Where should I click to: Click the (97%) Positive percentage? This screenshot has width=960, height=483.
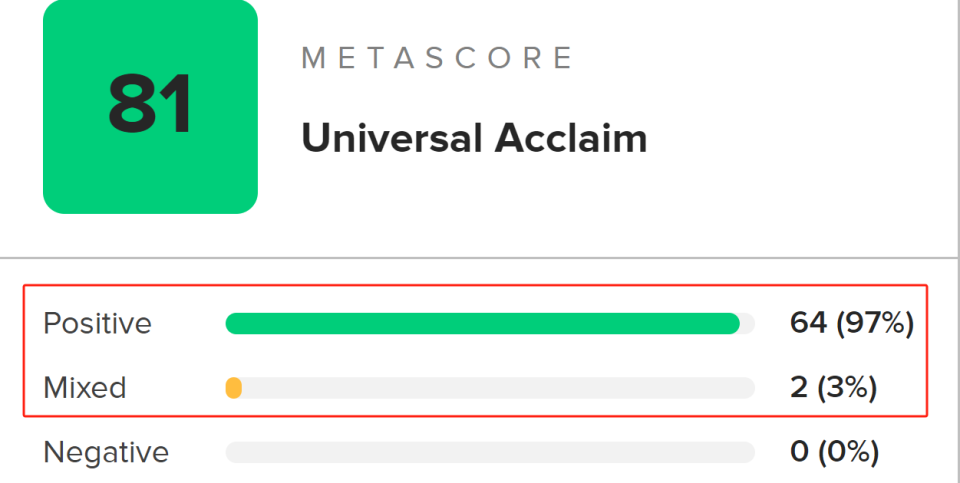pyautogui.click(x=874, y=323)
